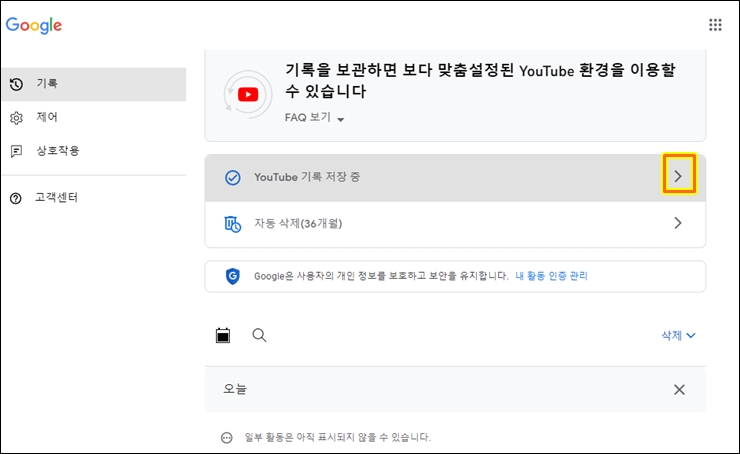Click the gear icon beside 제어
740x454 pixels.
point(16,118)
